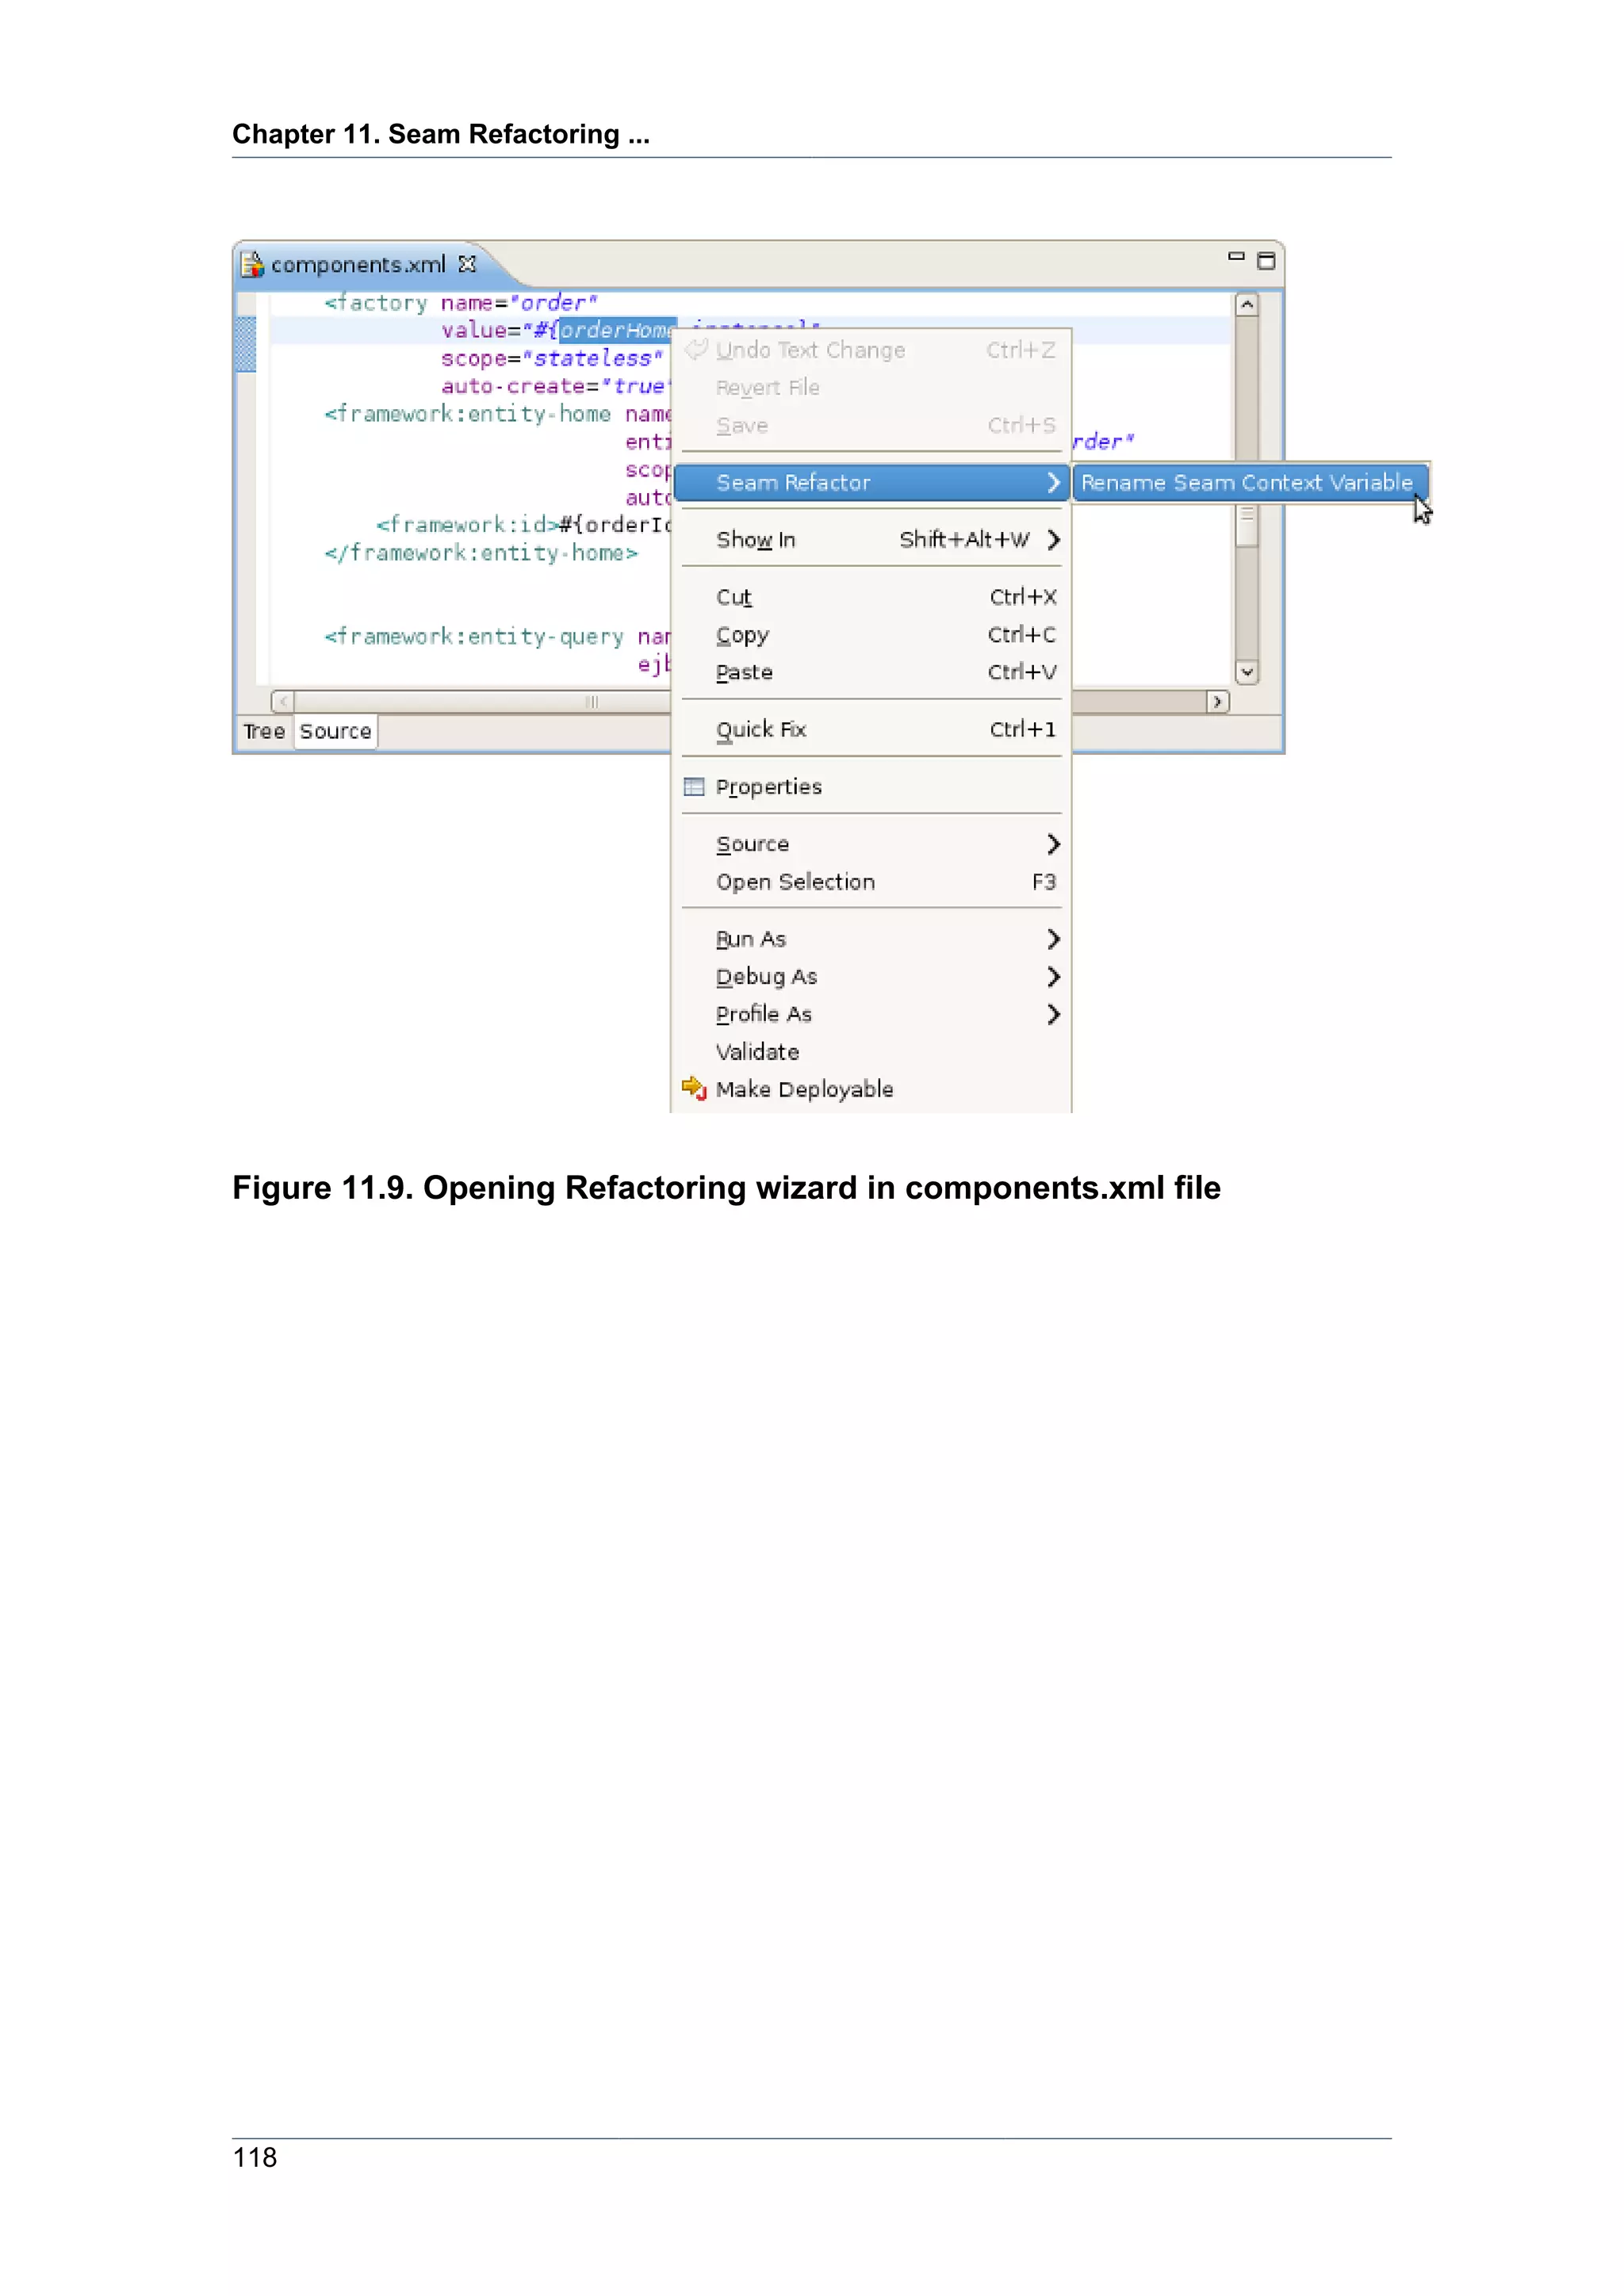
Task: Select Rename Seam Context Variable
Action: click(1250, 483)
